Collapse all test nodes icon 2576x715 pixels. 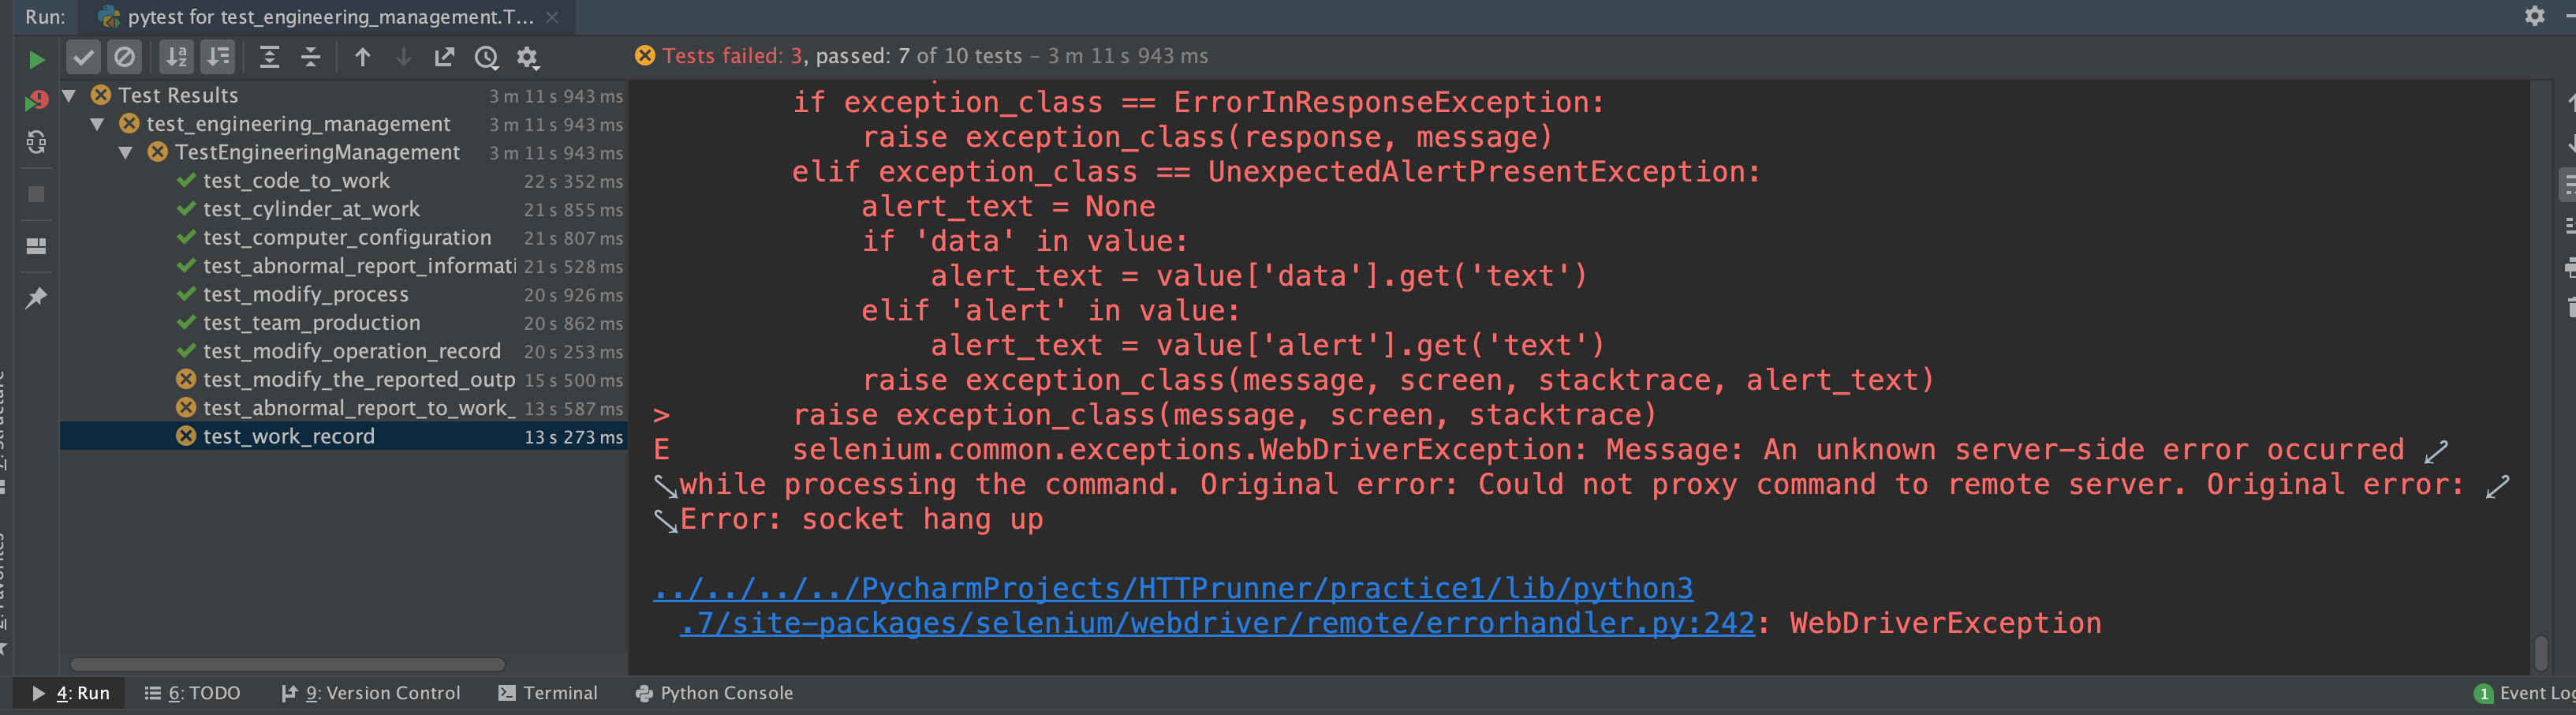click(x=311, y=57)
